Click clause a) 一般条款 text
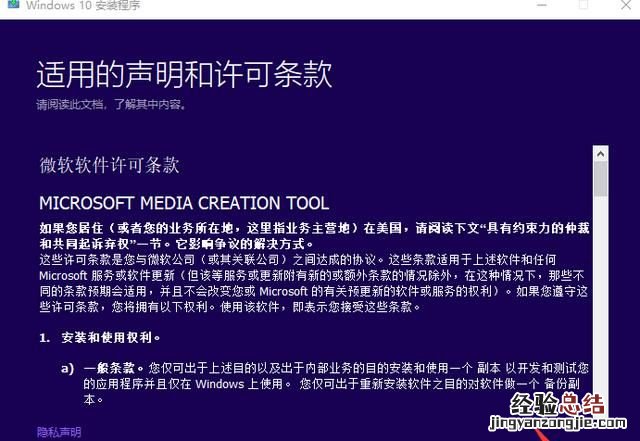 tap(325, 383)
